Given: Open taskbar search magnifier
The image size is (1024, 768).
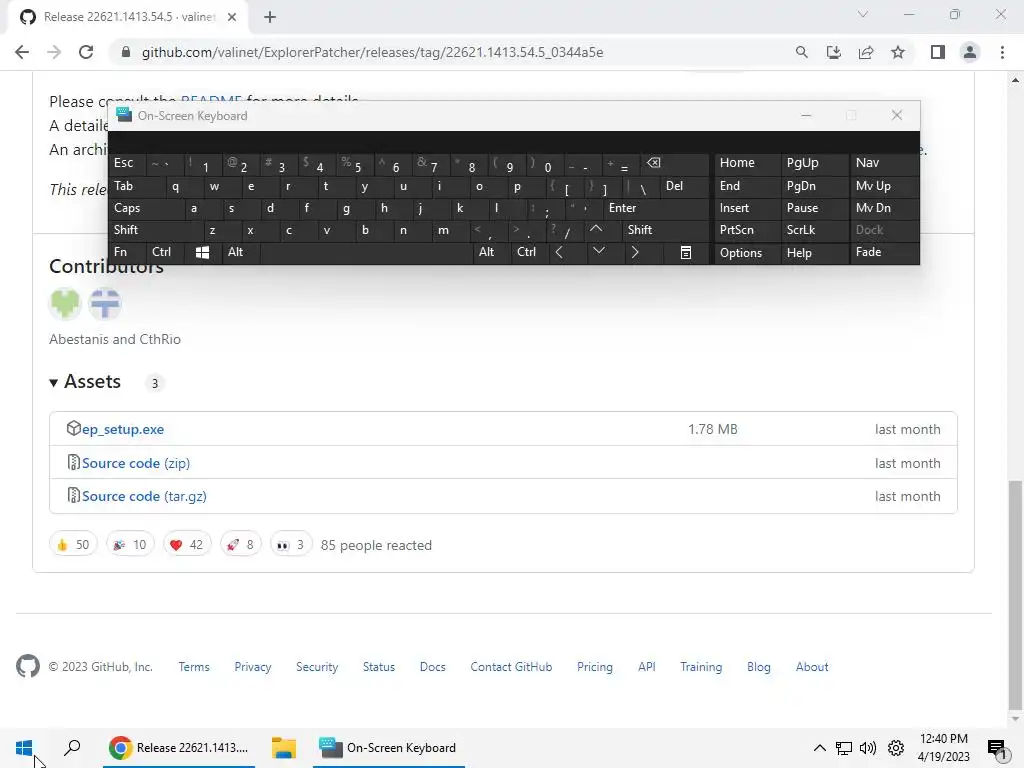Looking at the screenshot, I should pyautogui.click(x=72, y=748).
